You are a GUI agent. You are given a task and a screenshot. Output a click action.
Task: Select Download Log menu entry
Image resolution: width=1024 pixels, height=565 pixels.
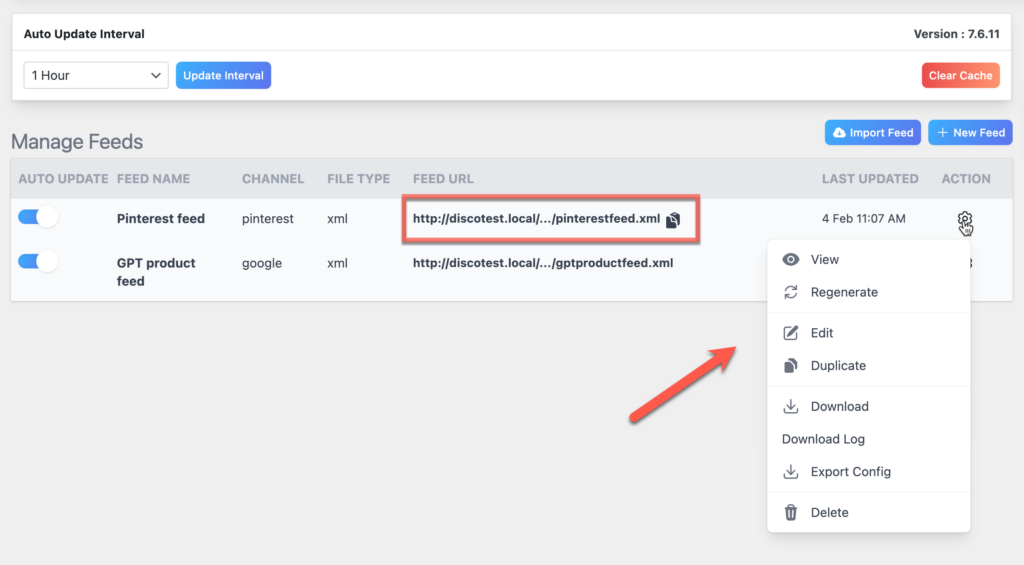tap(868, 439)
